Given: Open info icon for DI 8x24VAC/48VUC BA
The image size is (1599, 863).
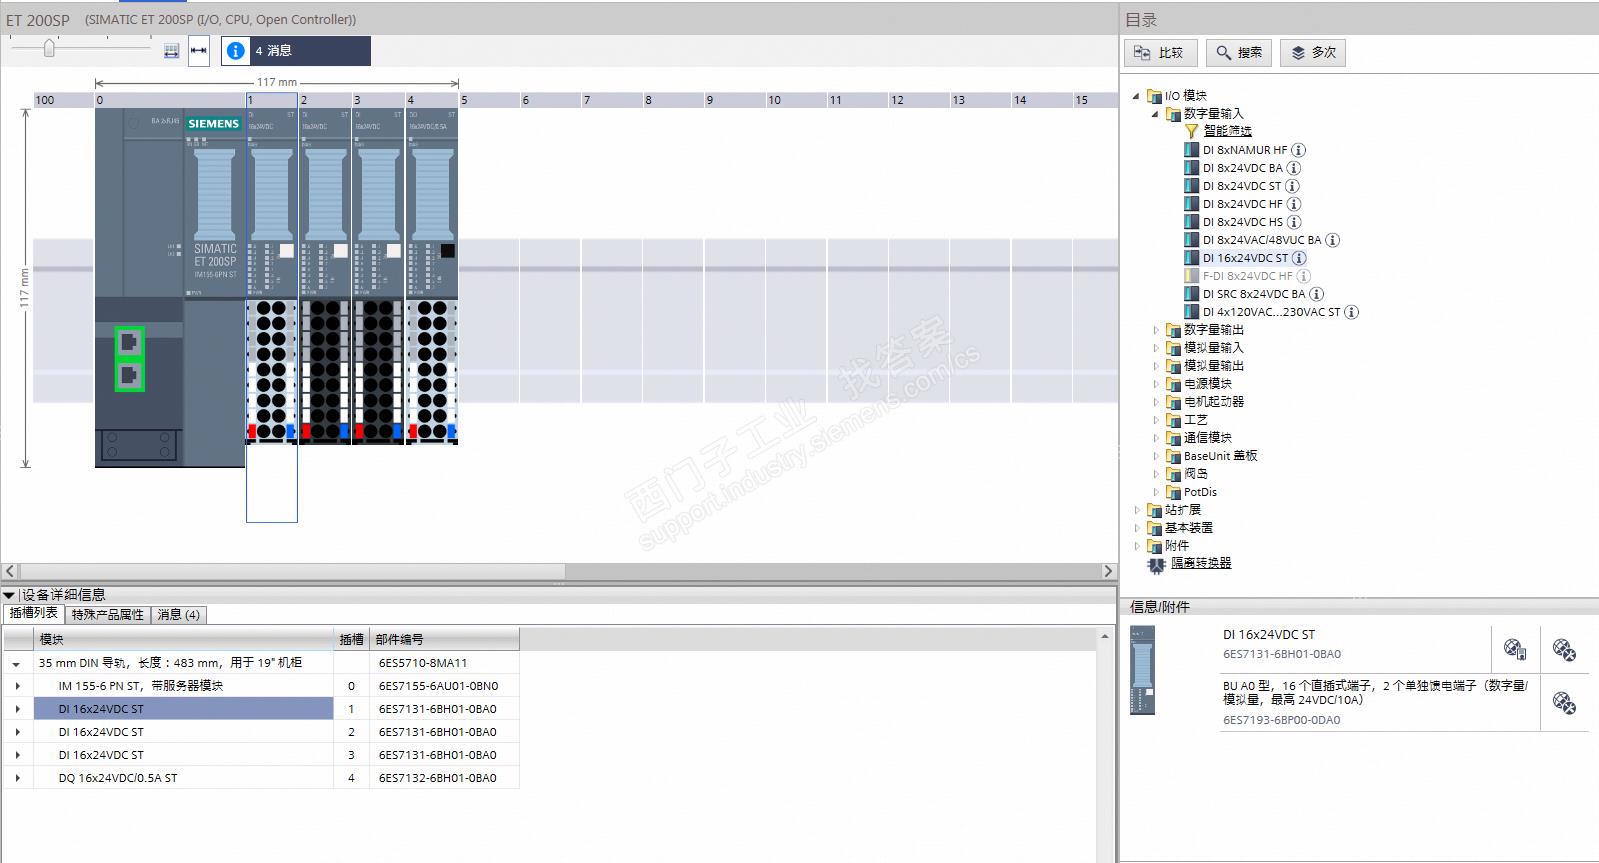Looking at the screenshot, I should 1332,240.
